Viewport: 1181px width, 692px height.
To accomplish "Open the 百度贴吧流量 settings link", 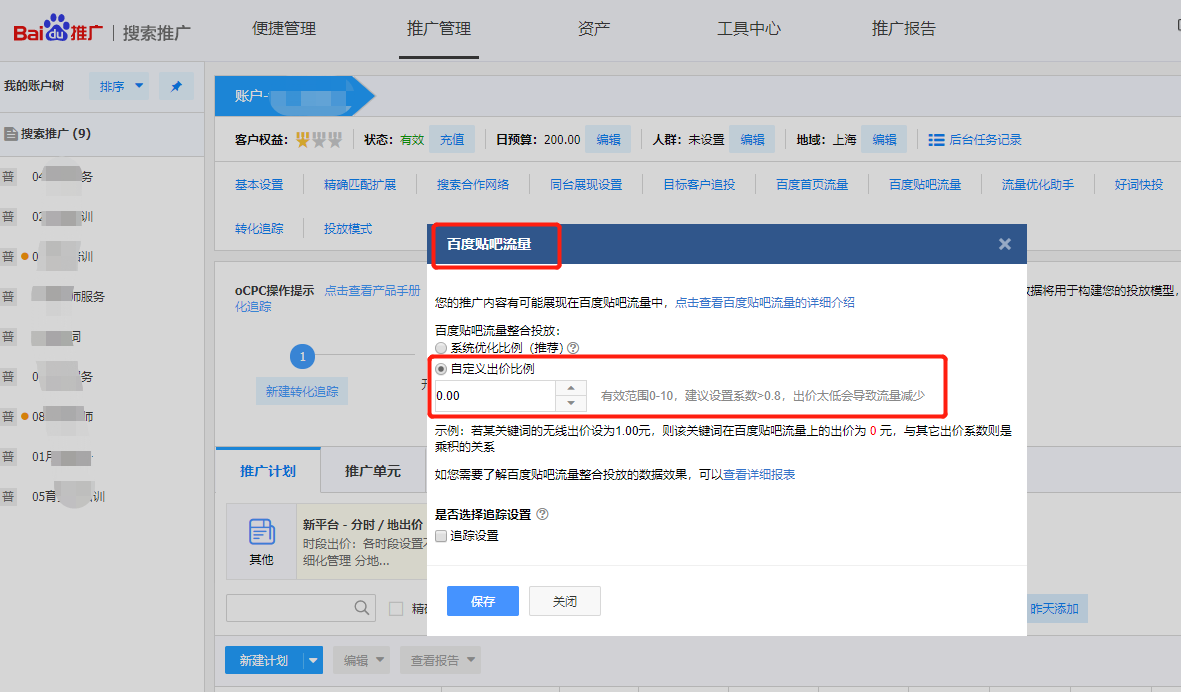I will [925, 184].
